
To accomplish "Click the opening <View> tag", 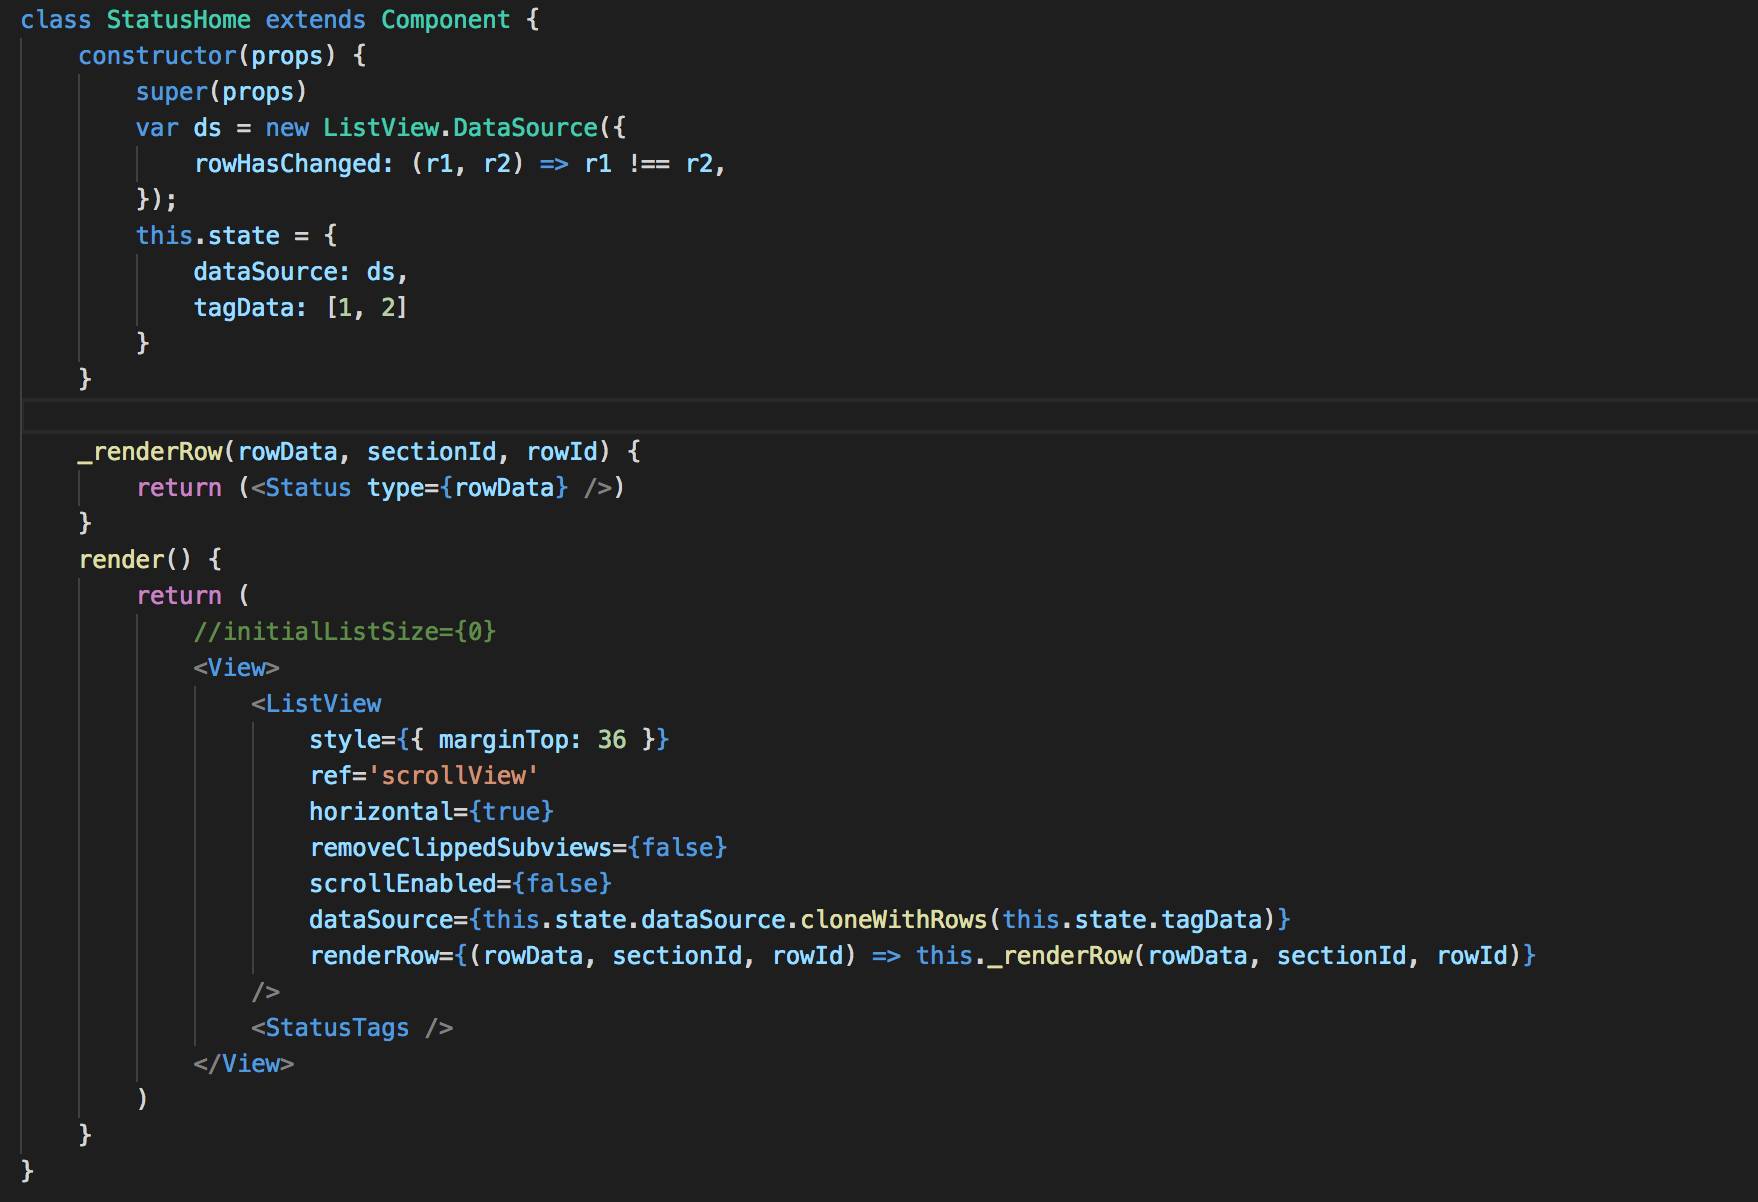I will coord(237,668).
